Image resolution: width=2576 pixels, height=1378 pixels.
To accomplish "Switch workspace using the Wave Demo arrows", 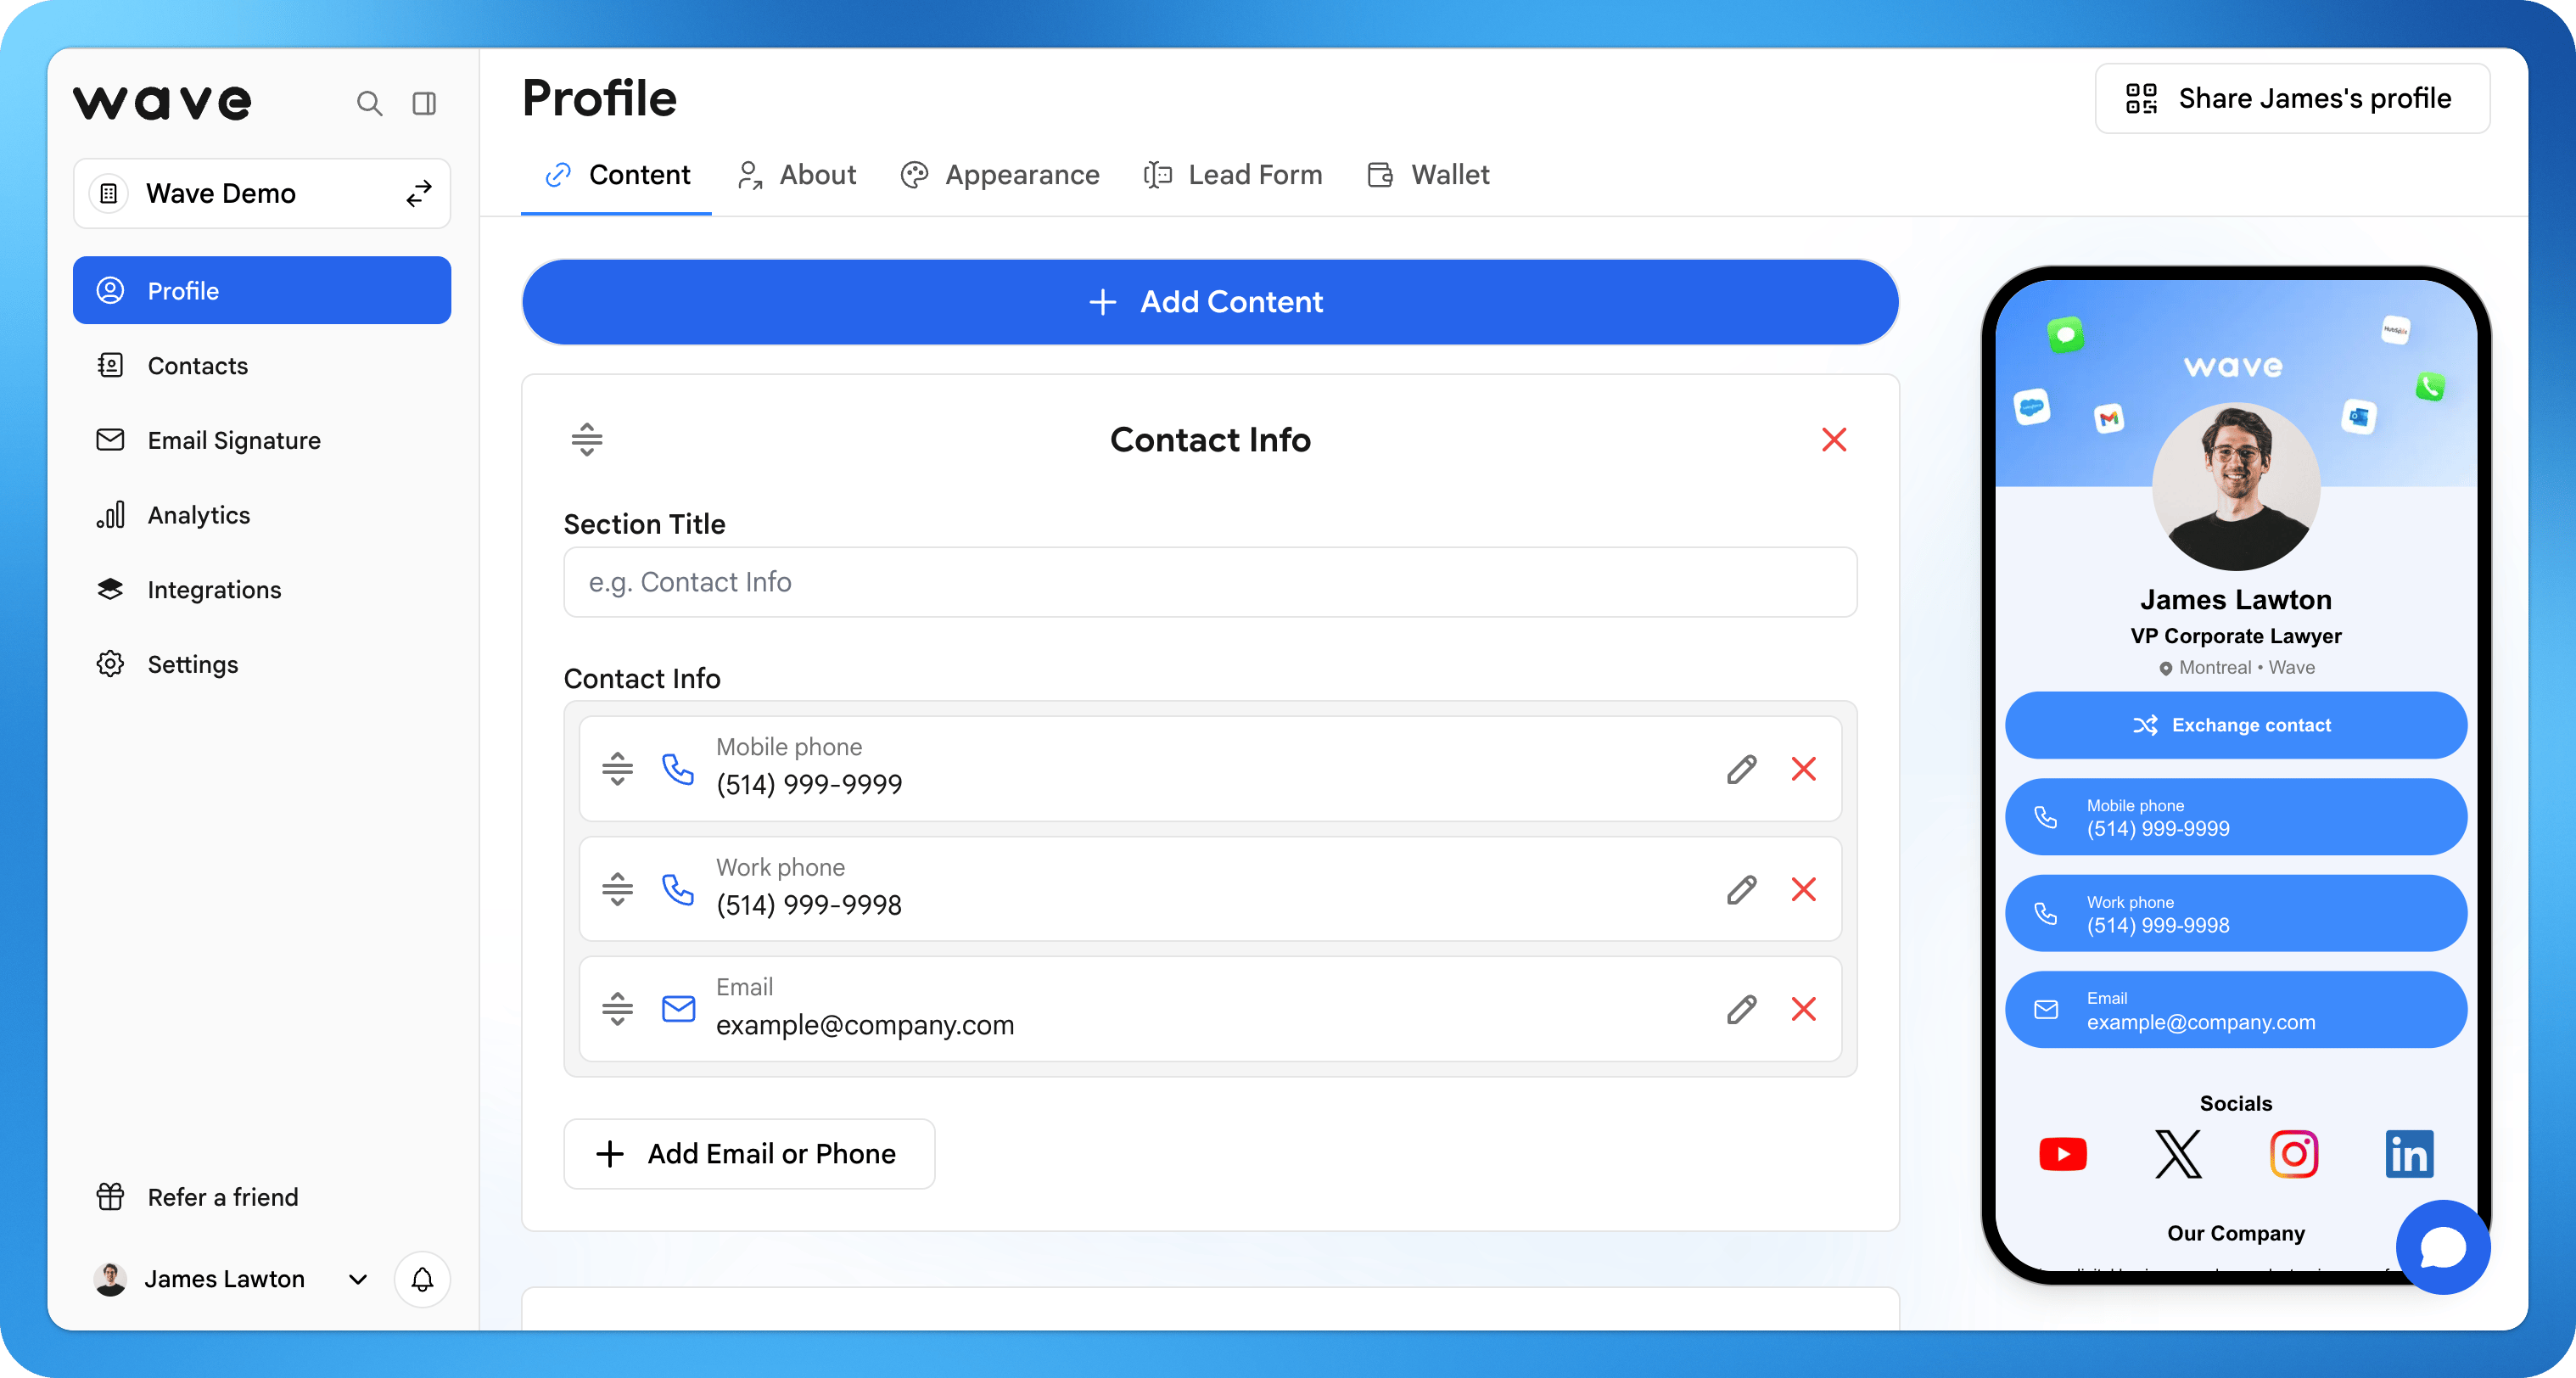I will pos(419,193).
